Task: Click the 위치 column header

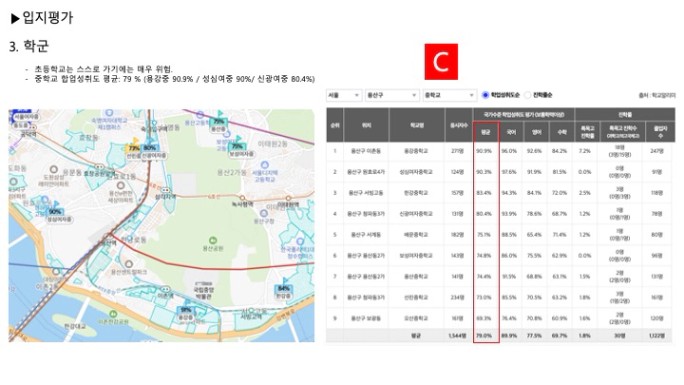Action: (x=366, y=125)
